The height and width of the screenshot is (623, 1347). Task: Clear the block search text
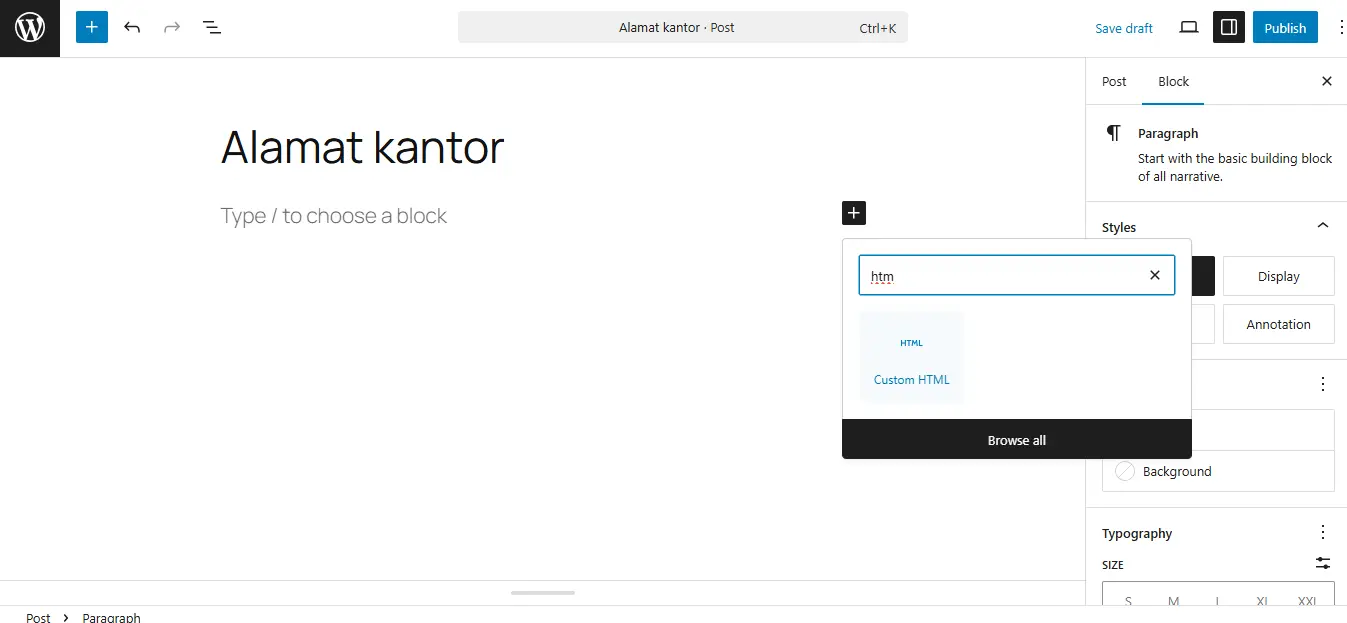(x=1155, y=275)
